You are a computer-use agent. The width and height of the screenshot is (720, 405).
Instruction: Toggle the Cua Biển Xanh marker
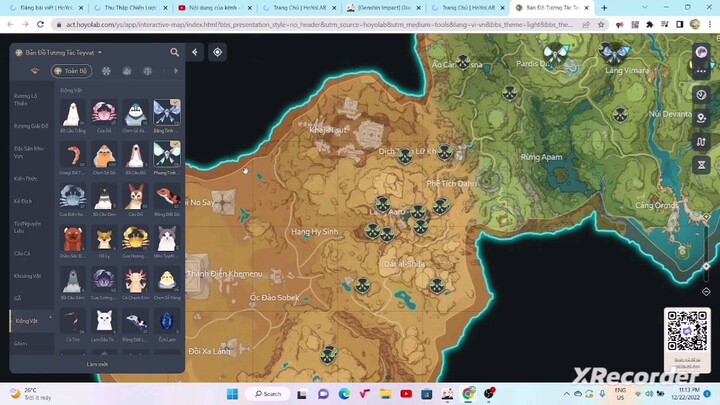[x=73, y=197]
